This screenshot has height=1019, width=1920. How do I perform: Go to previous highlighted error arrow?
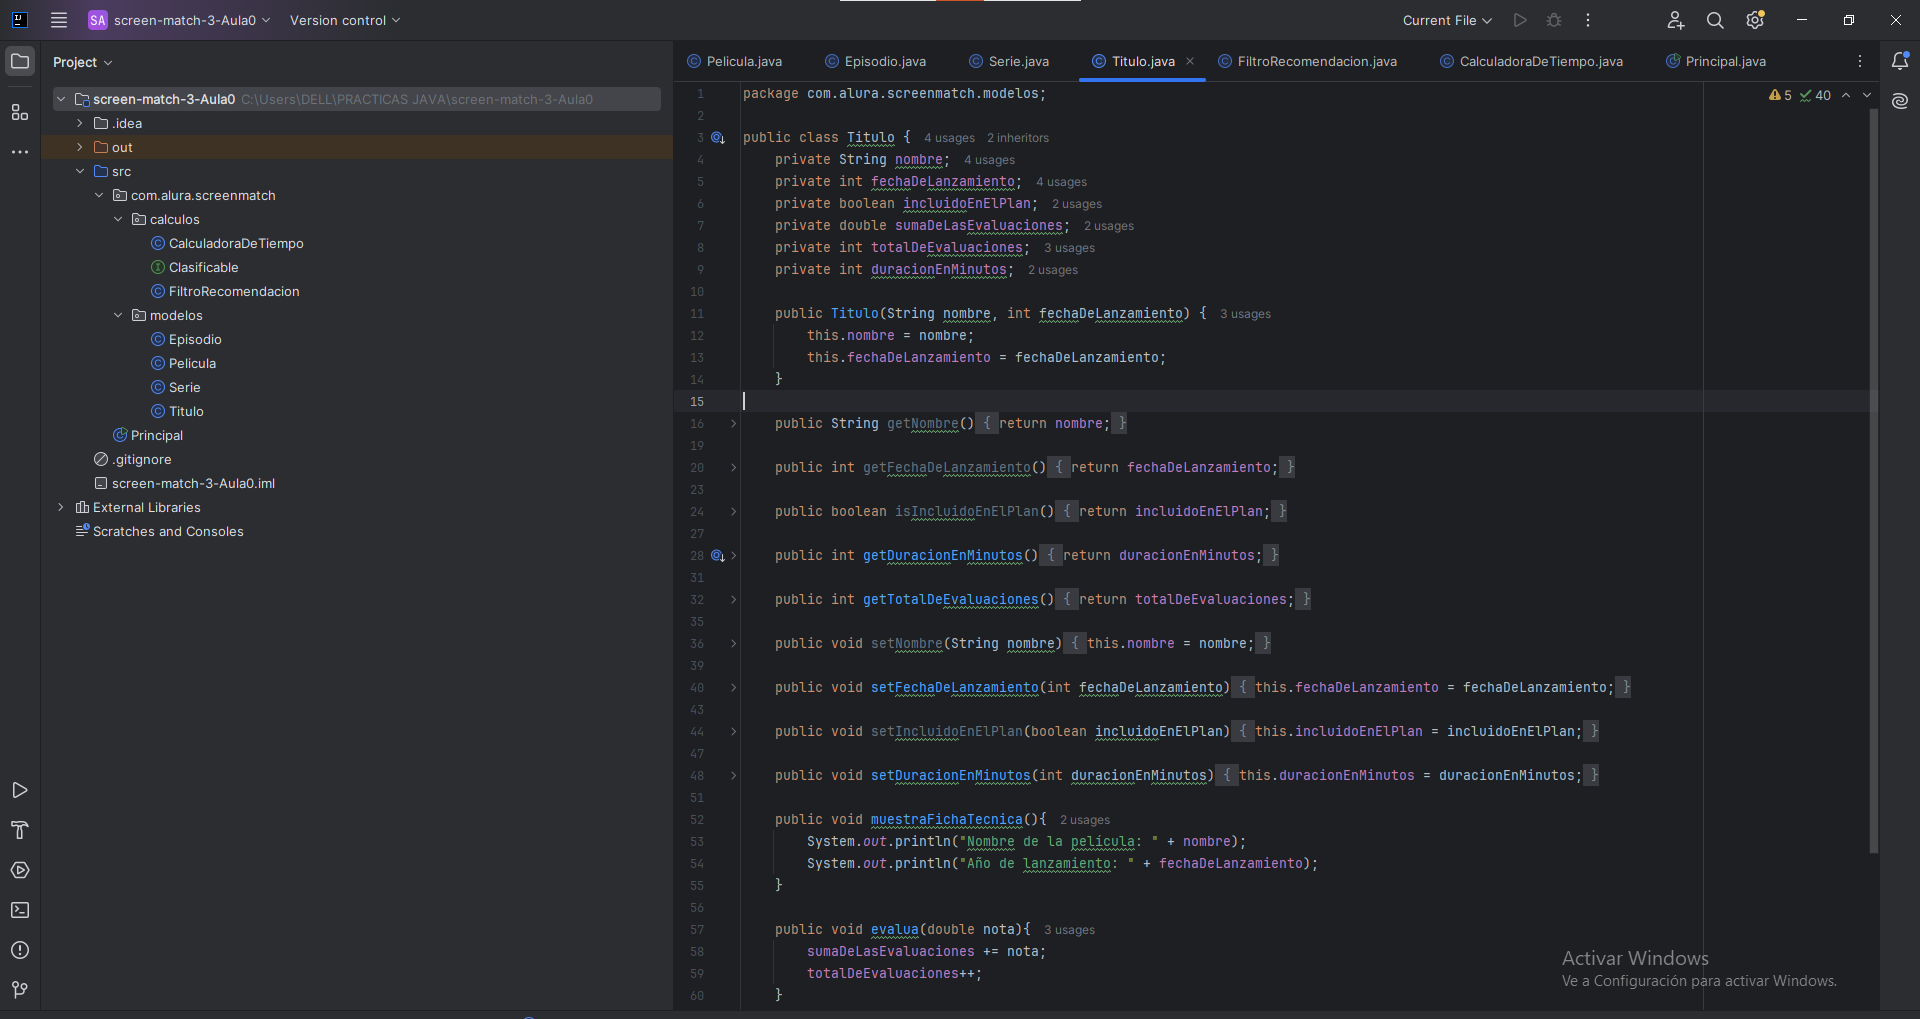[1846, 95]
